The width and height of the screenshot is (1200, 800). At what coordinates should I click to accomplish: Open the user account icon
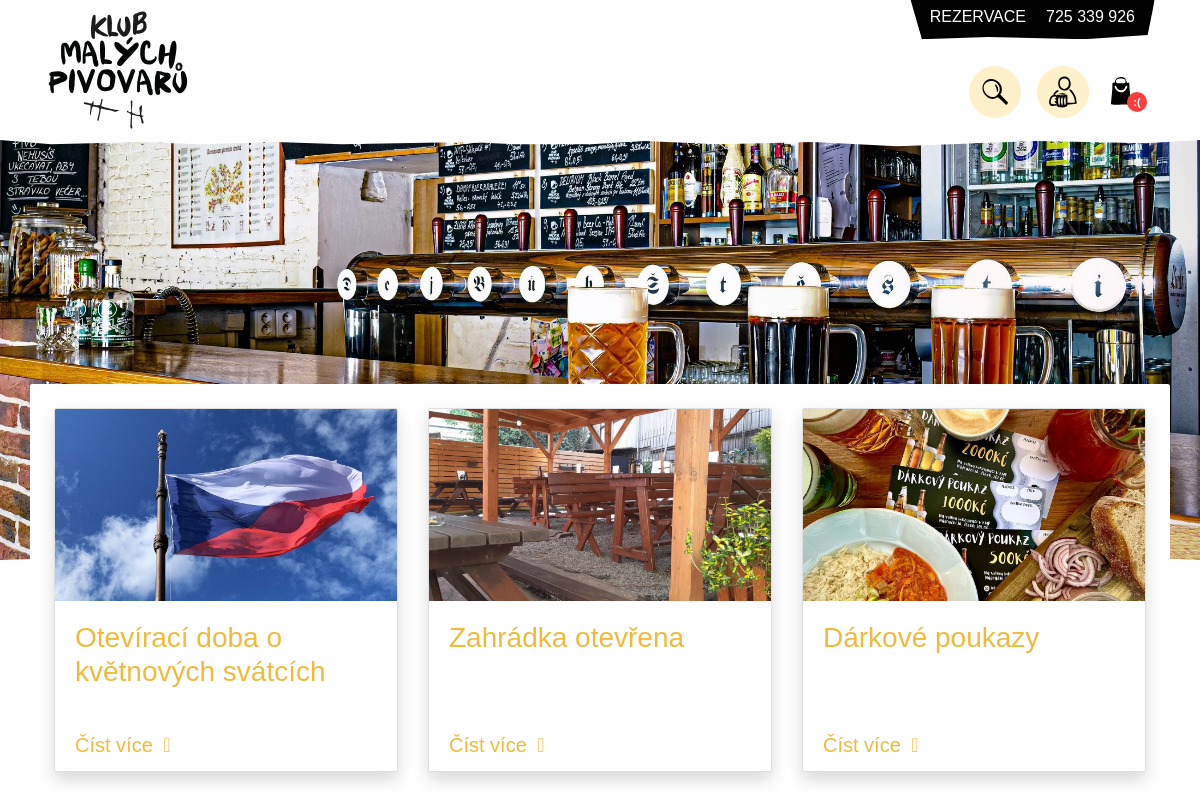1063,92
